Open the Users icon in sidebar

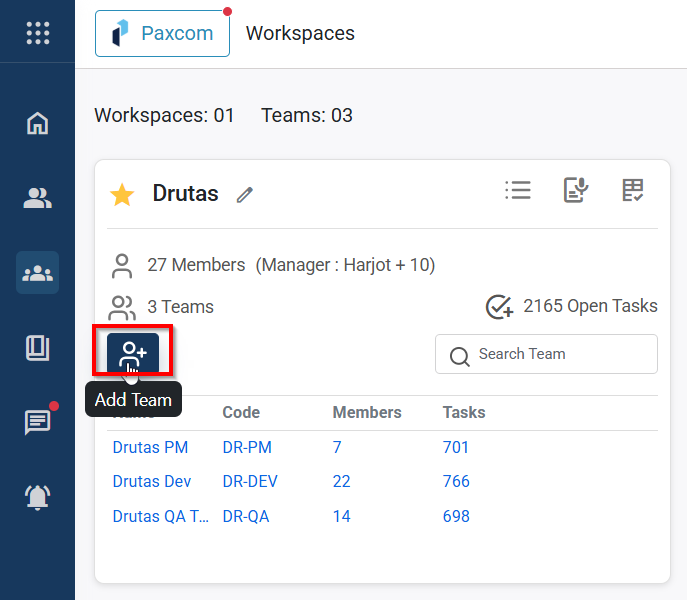(37, 198)
